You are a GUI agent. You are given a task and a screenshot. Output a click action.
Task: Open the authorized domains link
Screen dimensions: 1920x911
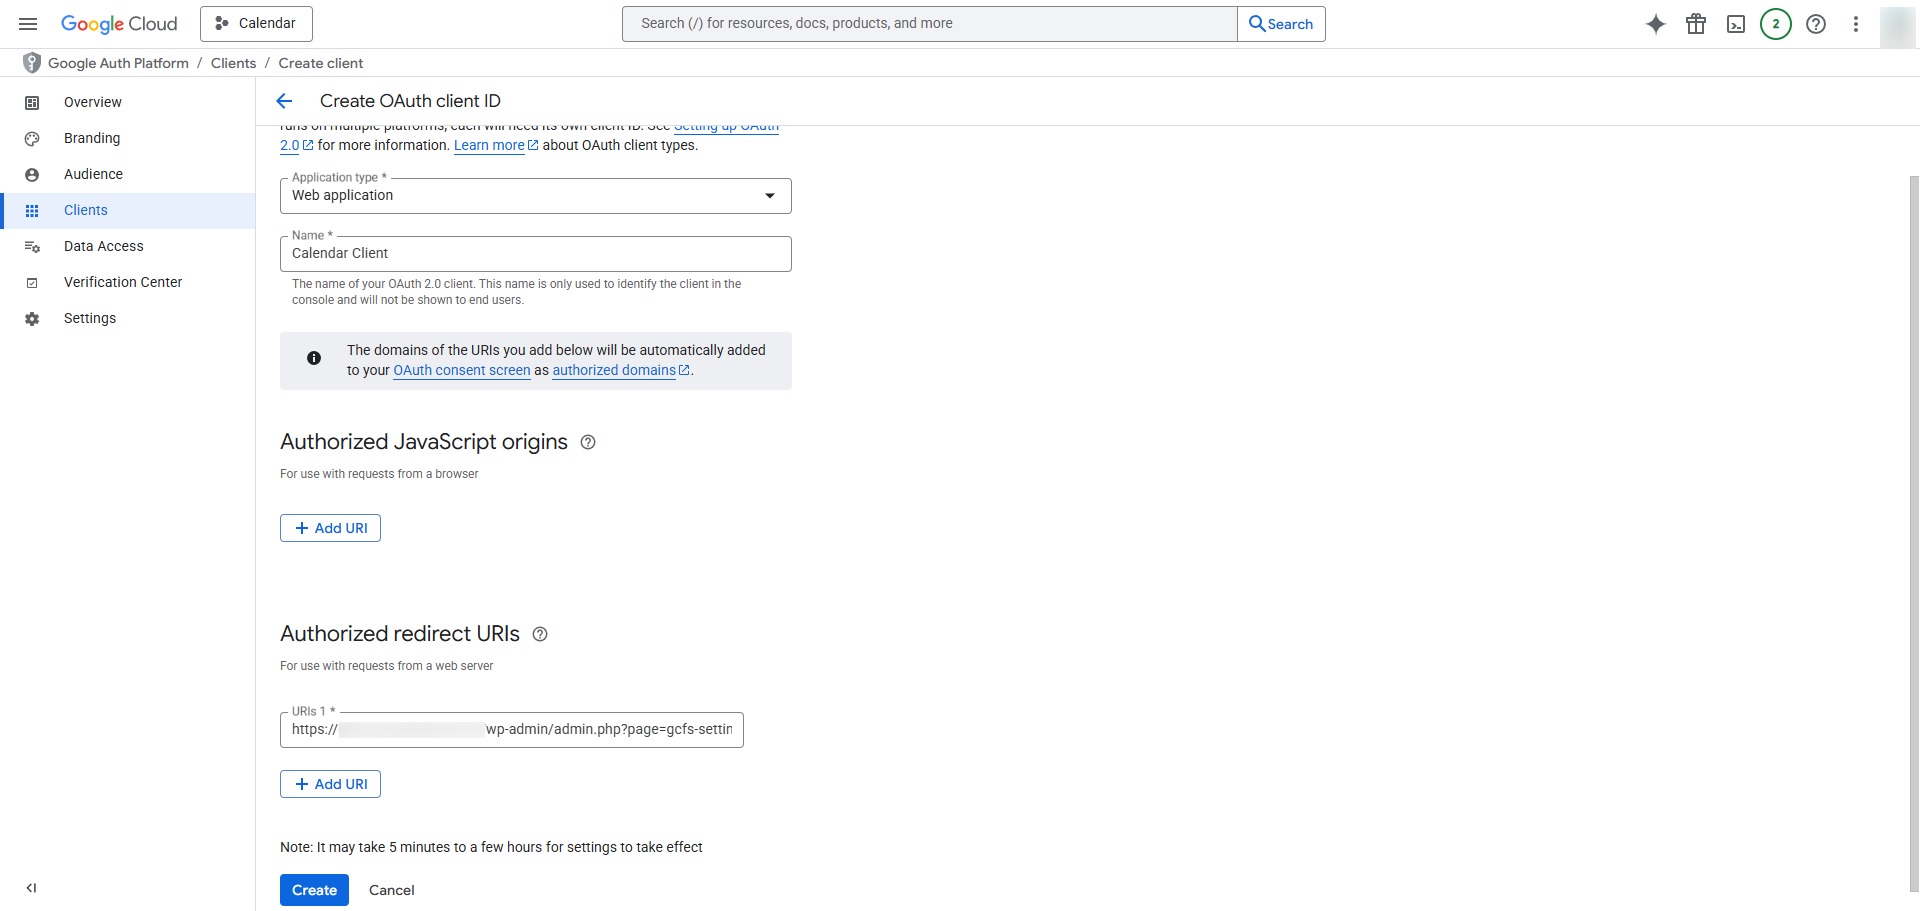(621, 370)
